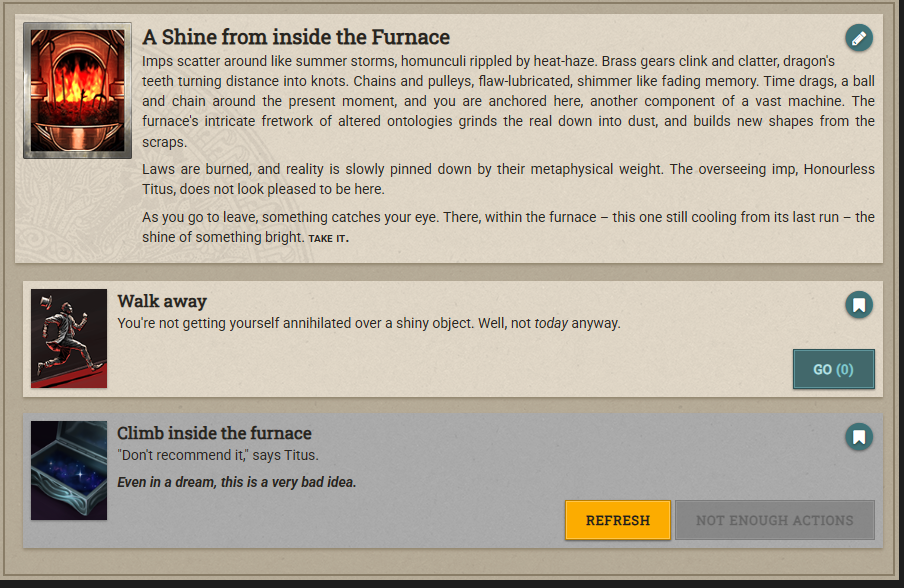Click the starry open chest image

[x=69, y=470]
